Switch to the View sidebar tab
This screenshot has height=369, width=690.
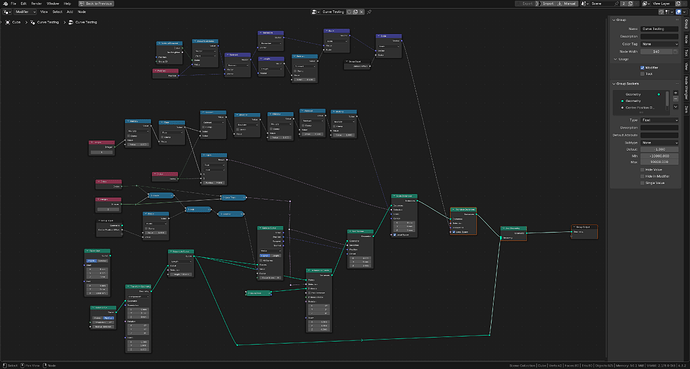(686, 66)
